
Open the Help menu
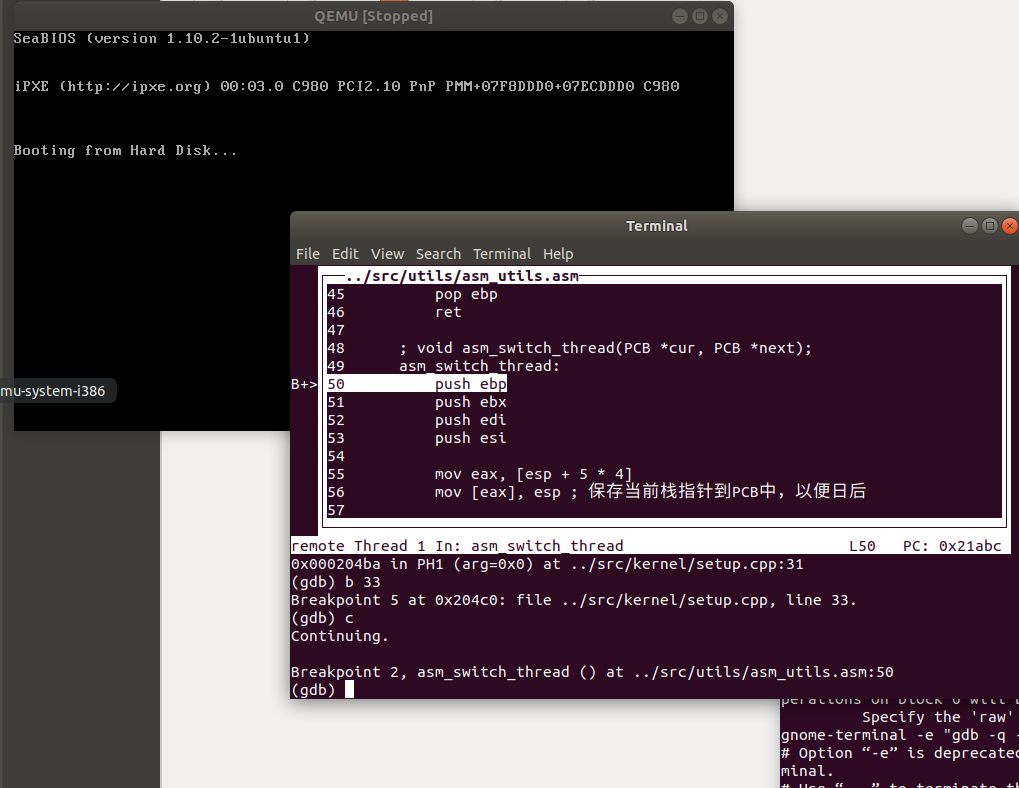pos(557,253)
